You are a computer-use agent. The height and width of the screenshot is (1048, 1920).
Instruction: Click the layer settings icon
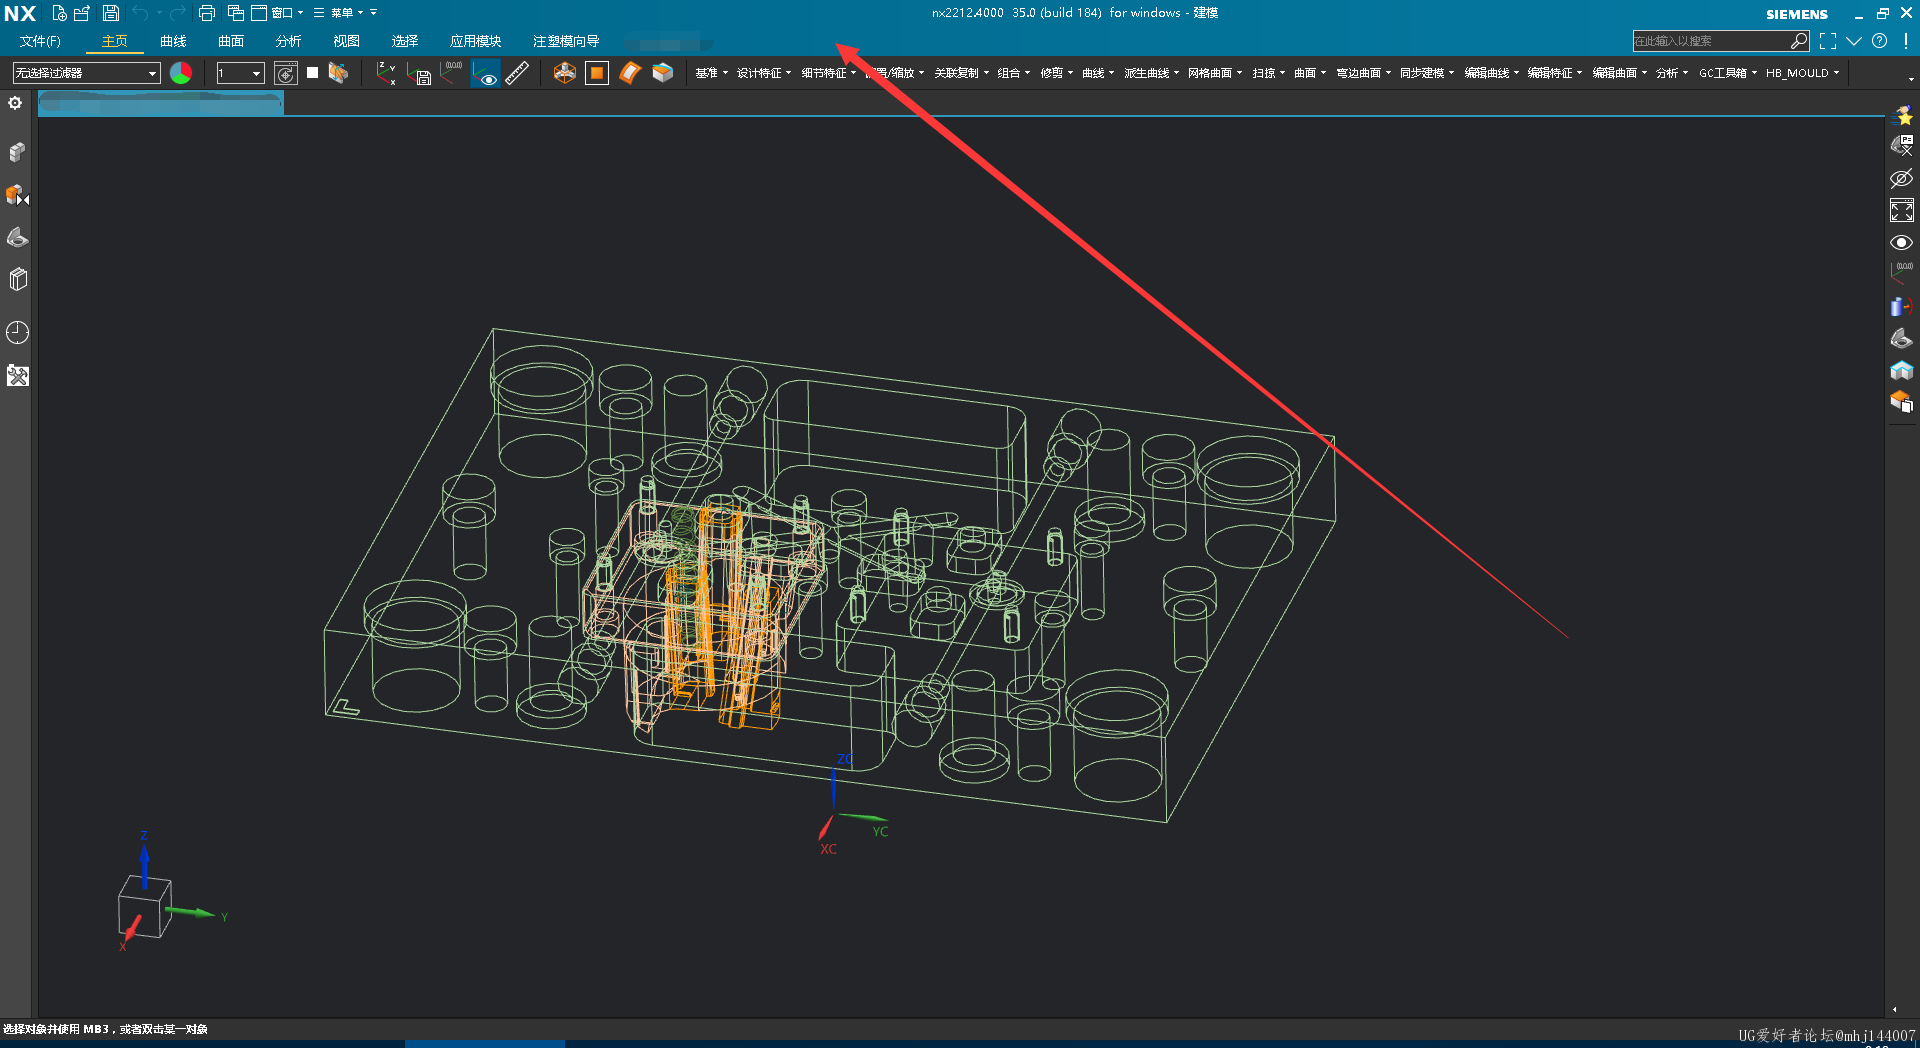pos(286,73)
